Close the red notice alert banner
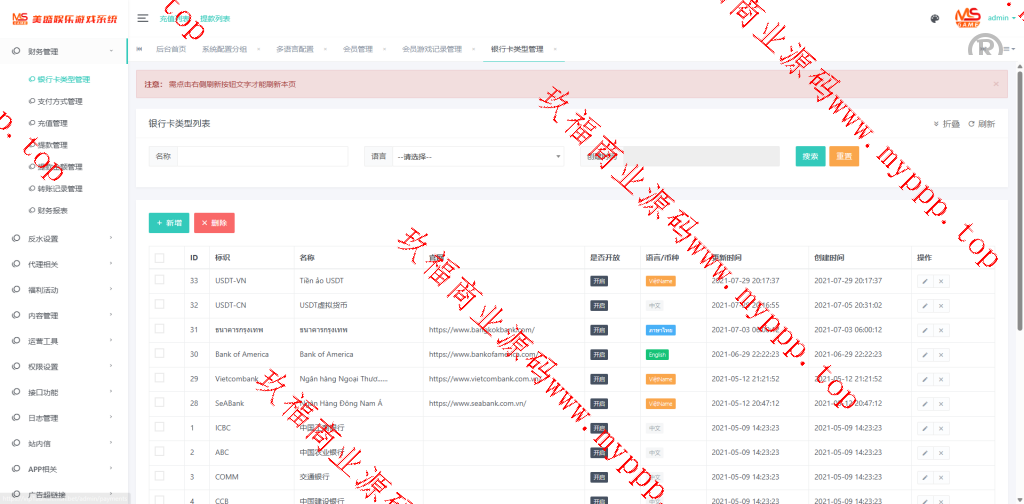 (x=995, y=84)
